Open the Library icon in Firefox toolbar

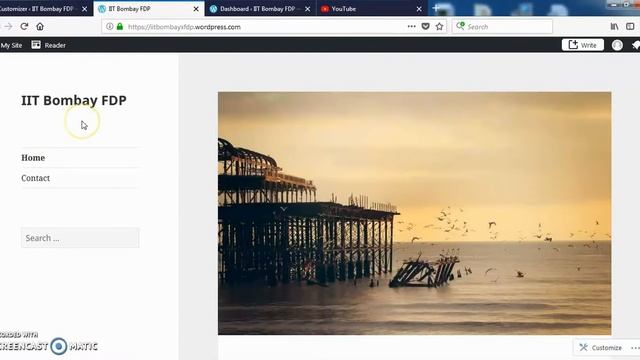(614, 27)
